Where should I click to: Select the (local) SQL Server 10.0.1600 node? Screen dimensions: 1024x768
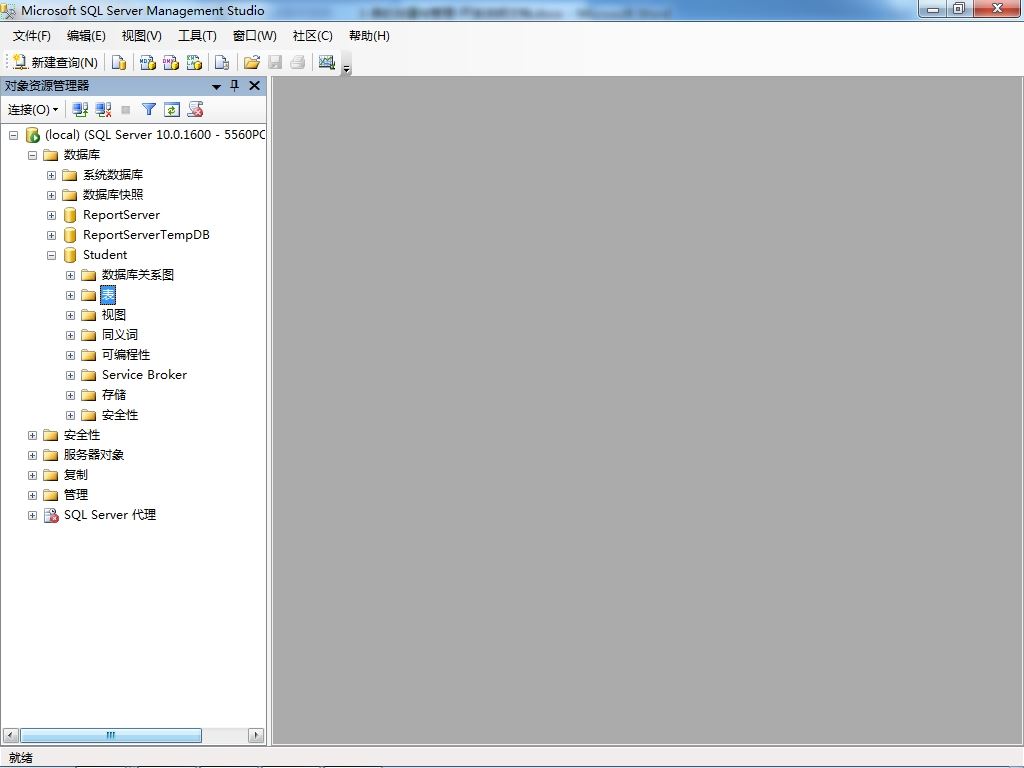(155, 135)
